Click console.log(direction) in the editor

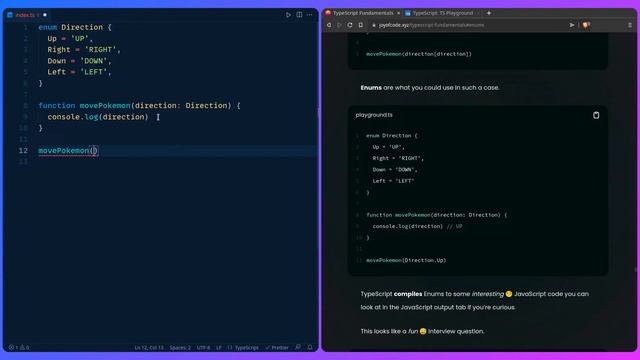point(98,117)
